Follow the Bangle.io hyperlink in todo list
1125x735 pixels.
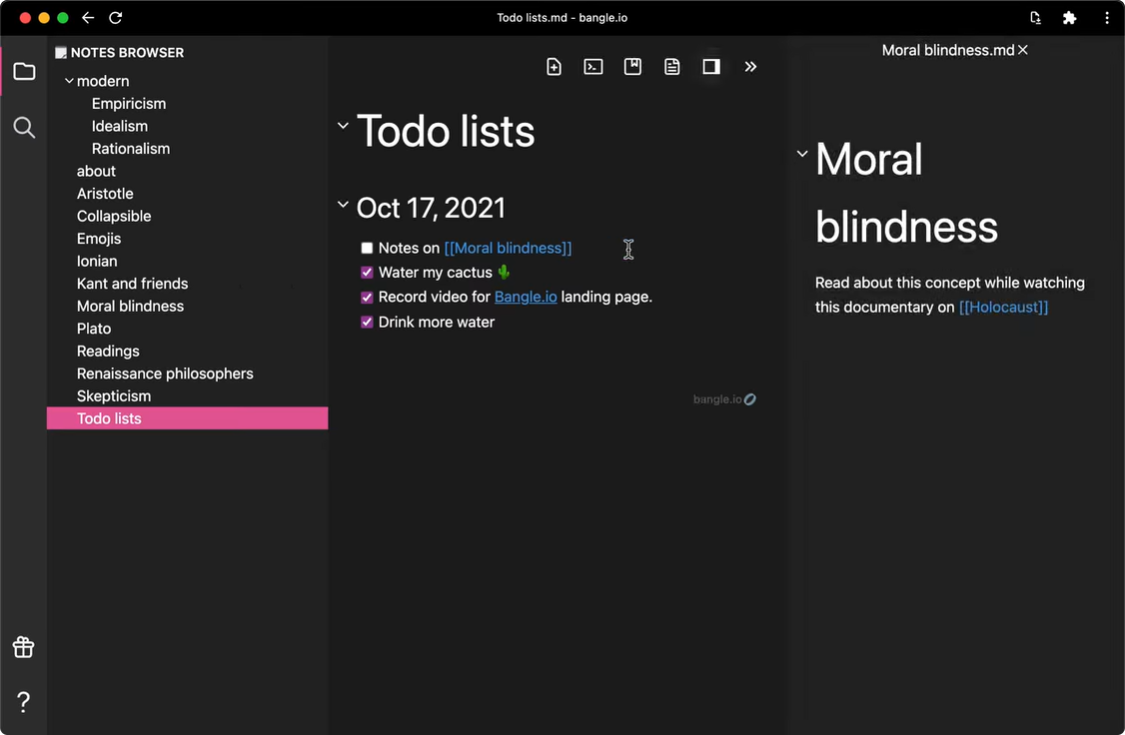click(525, 297)
